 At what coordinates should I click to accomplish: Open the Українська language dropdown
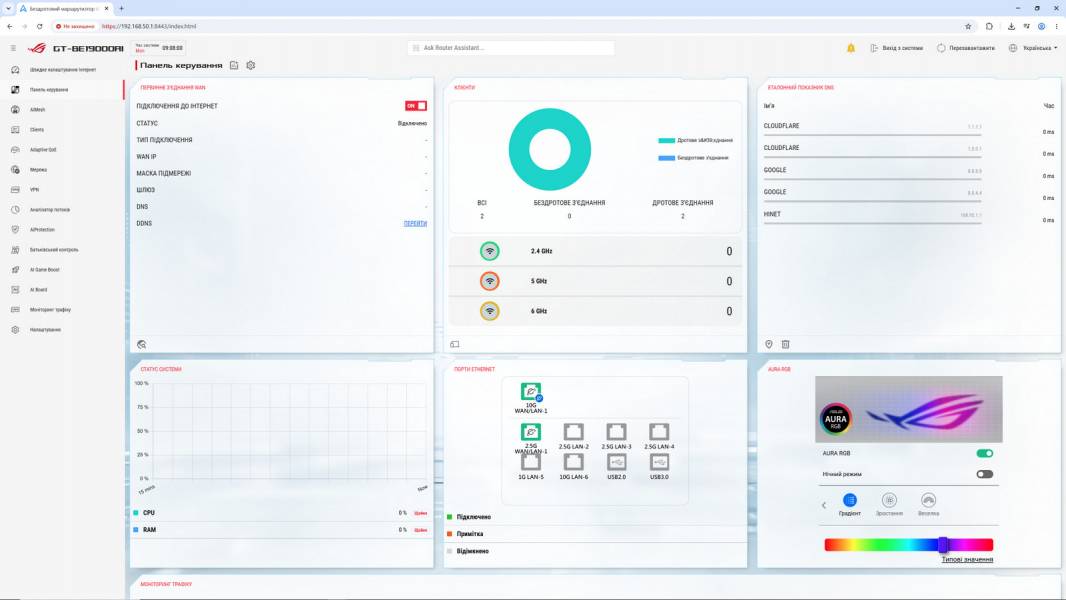pos(1033,48)
